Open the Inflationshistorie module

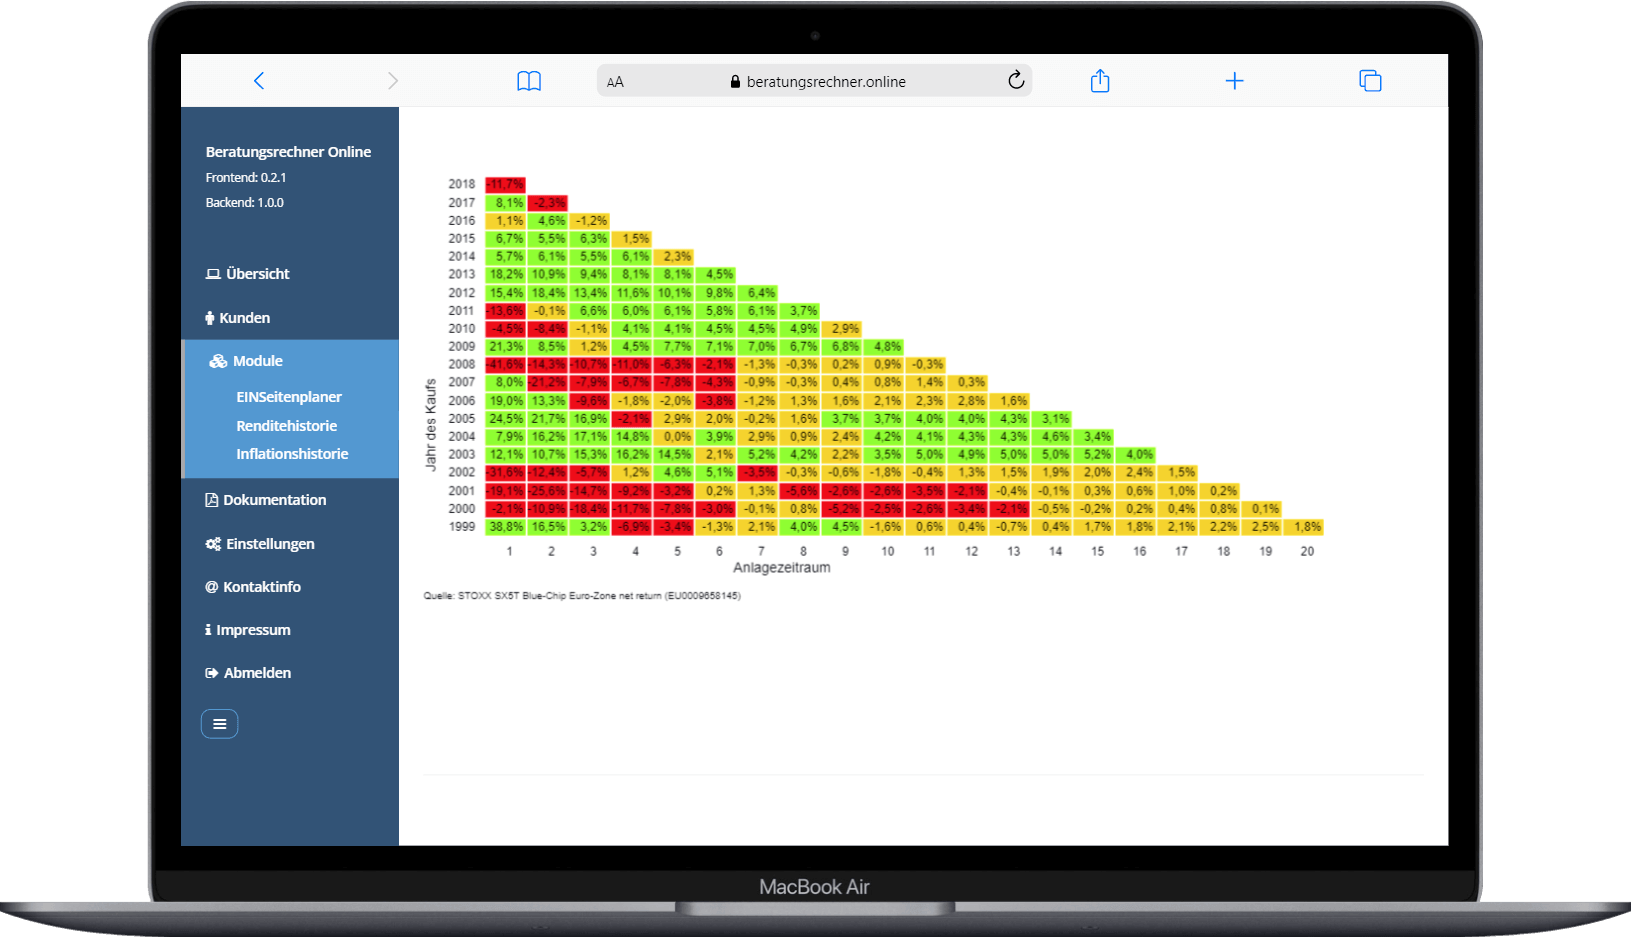click(292, 454)
